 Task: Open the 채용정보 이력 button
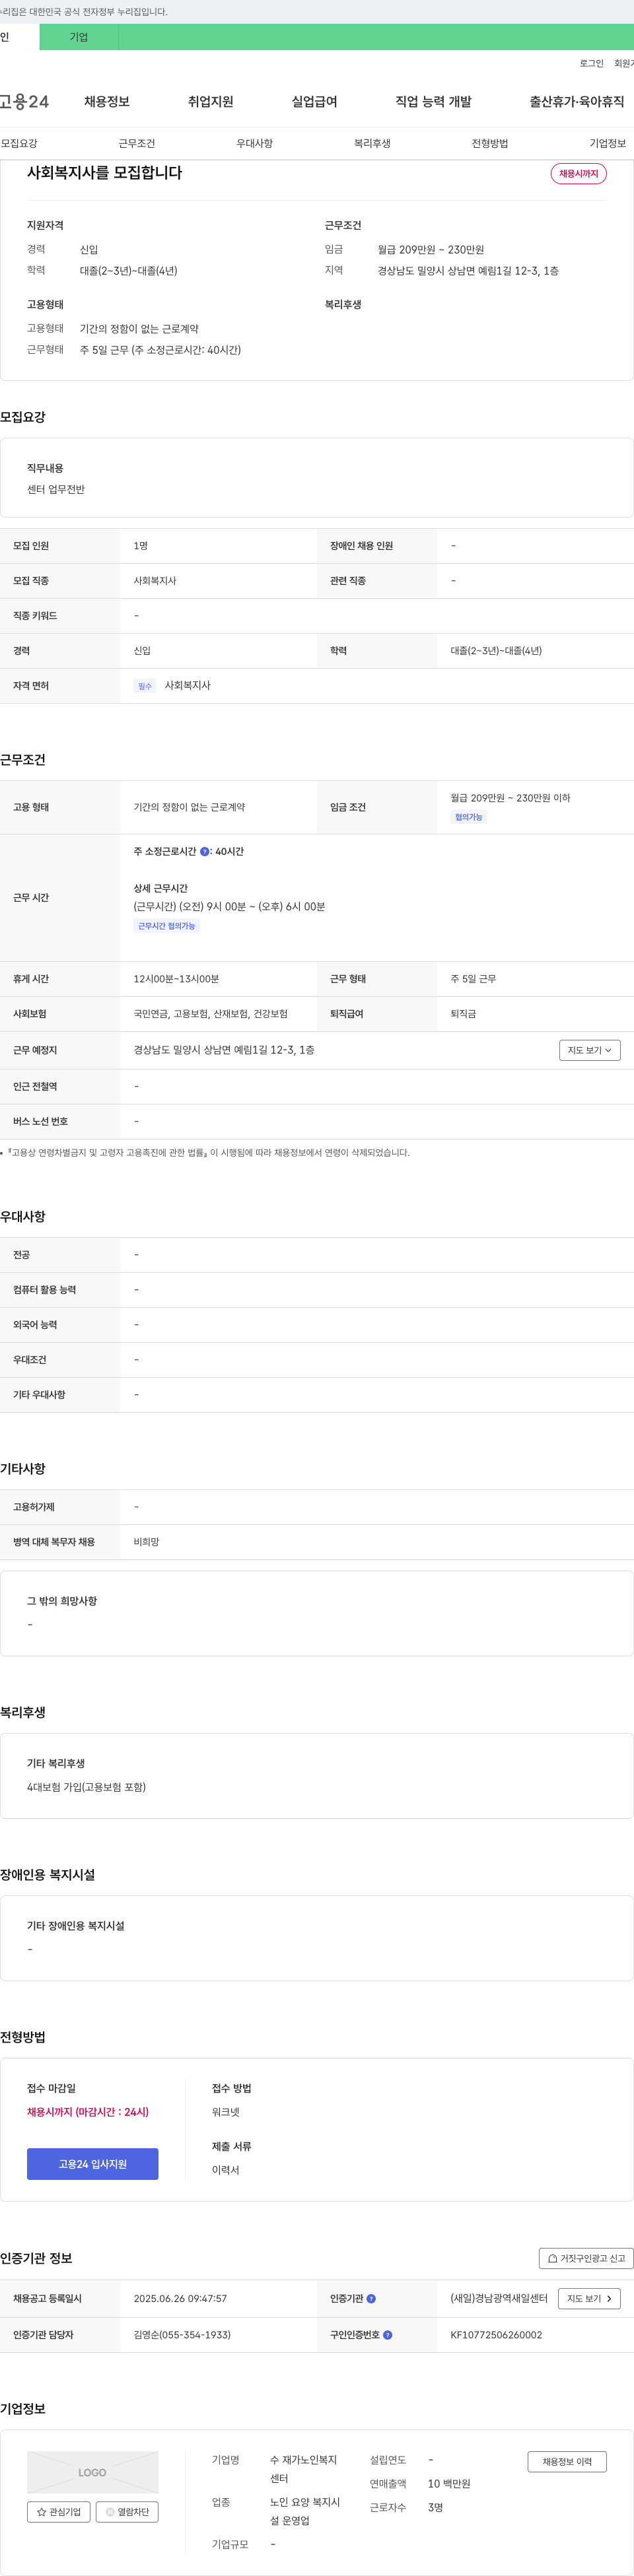click(x=567, y=2461)
